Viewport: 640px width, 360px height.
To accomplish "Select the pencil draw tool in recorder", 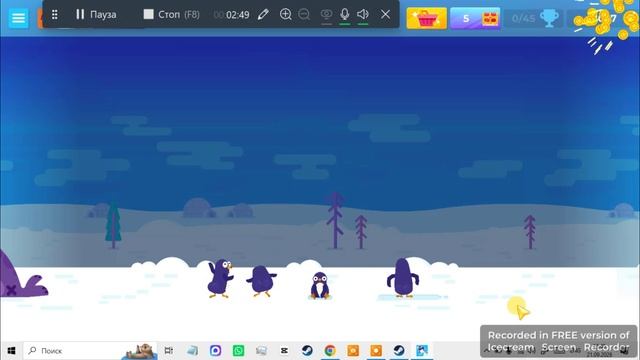I will (263, 15).
